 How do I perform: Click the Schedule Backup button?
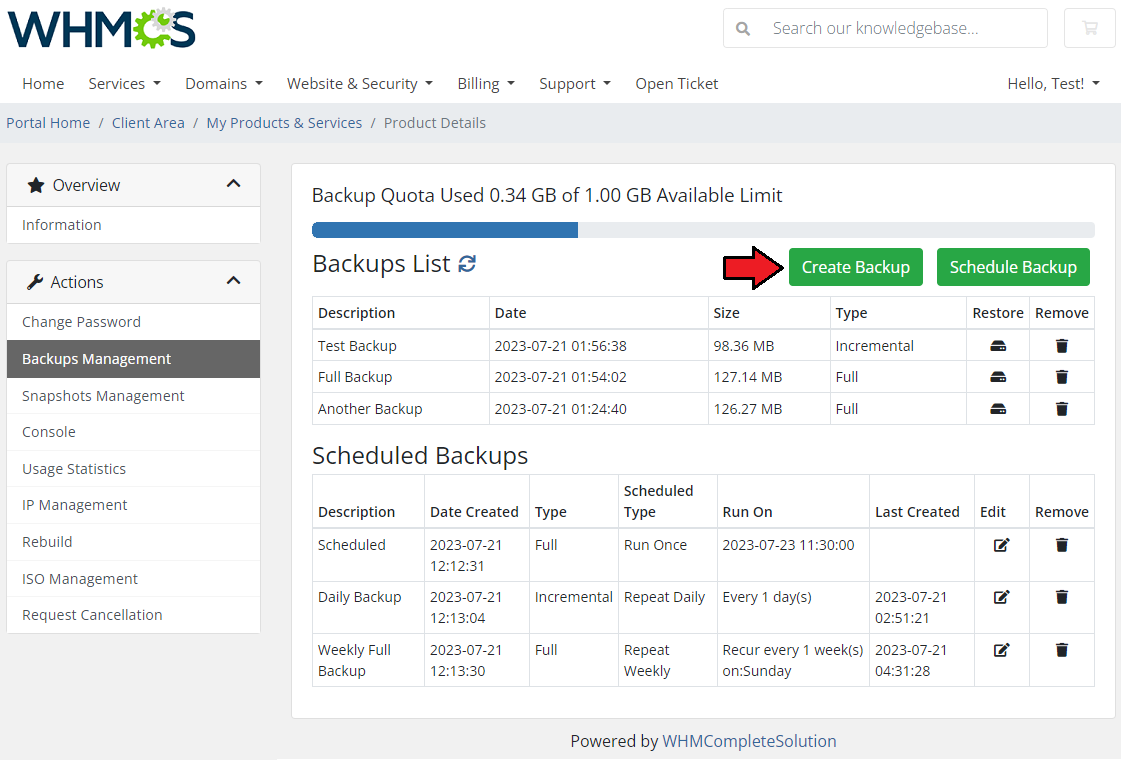click(1013, 267)
